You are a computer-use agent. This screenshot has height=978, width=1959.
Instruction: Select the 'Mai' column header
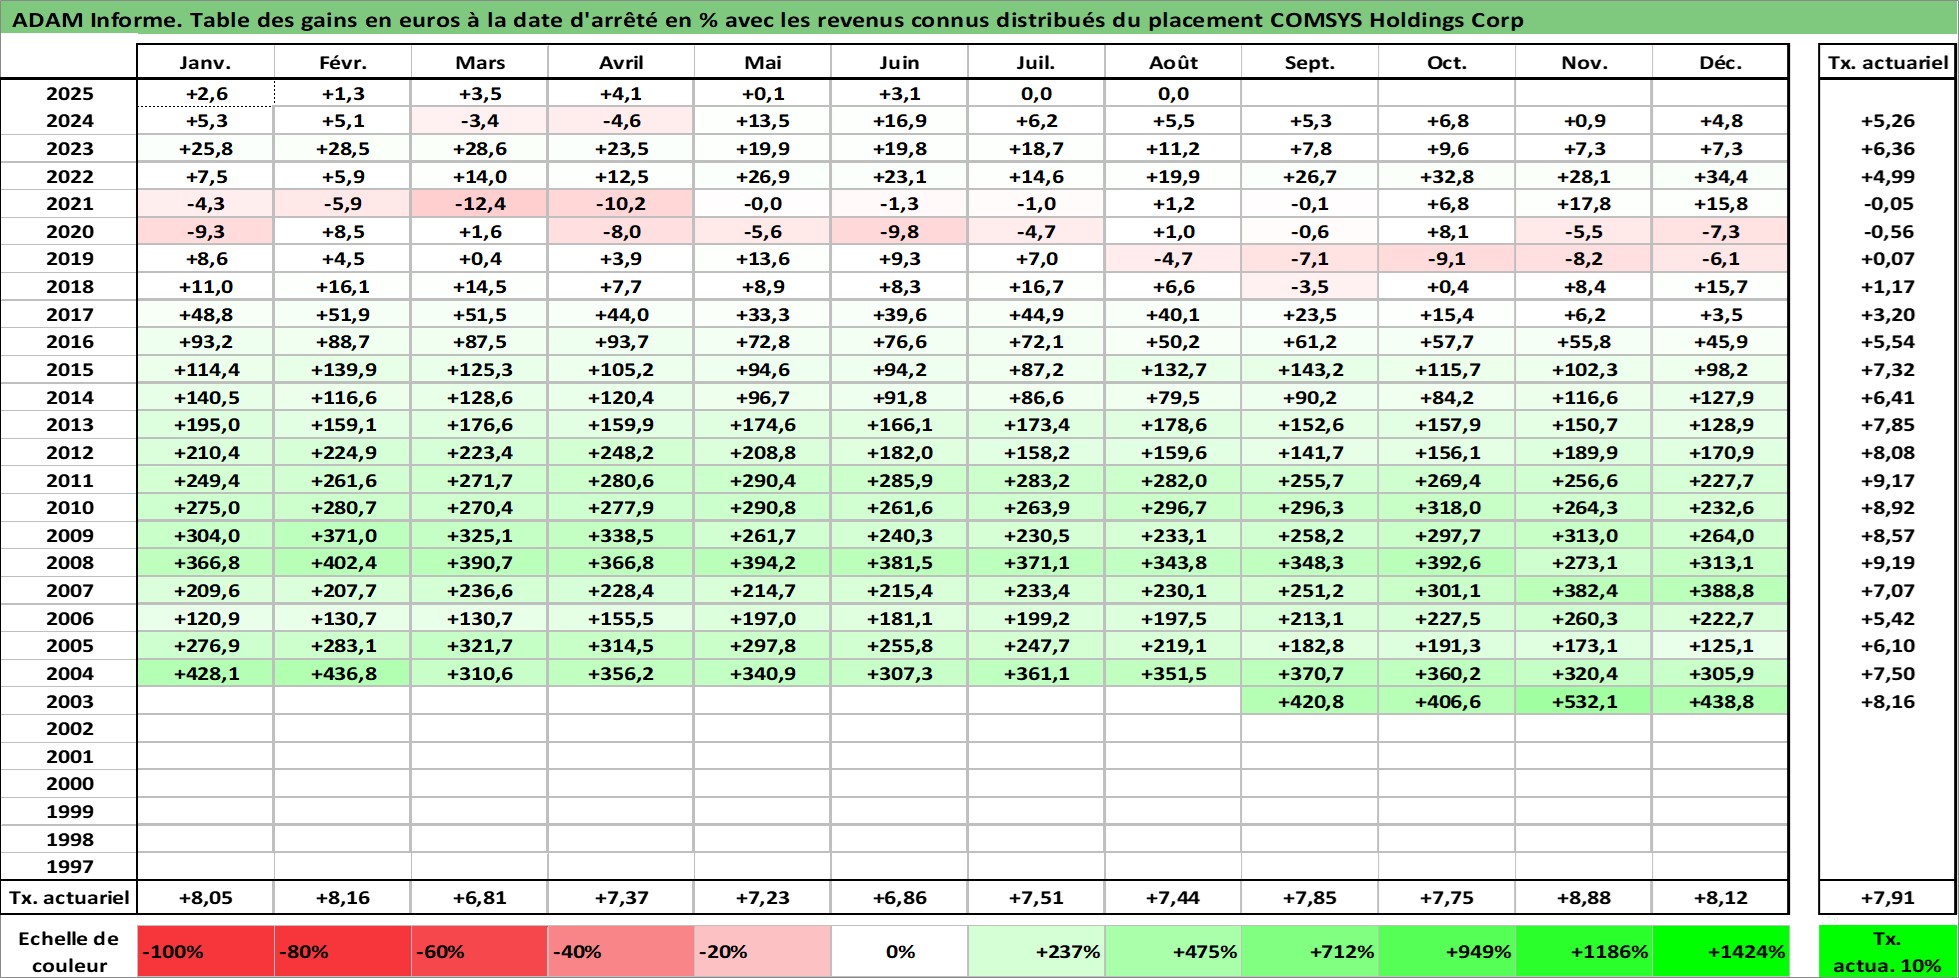[x=763, y=62]
